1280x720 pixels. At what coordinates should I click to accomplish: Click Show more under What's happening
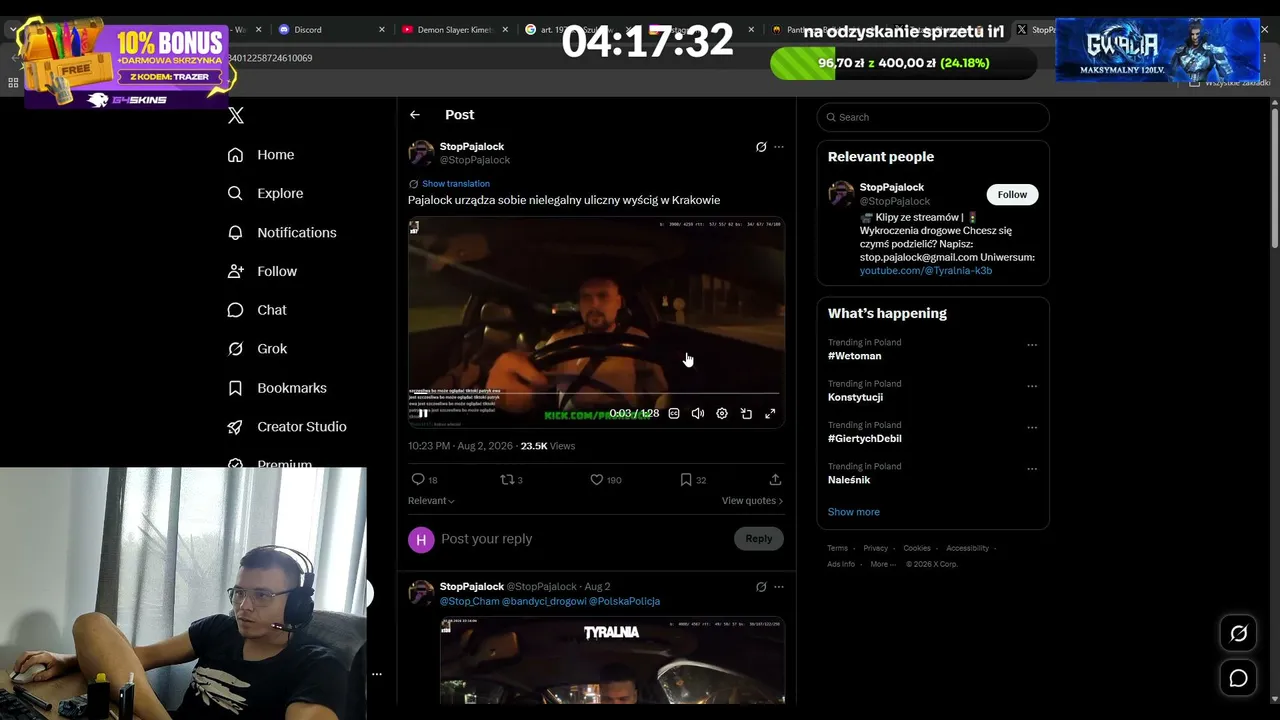854,512
